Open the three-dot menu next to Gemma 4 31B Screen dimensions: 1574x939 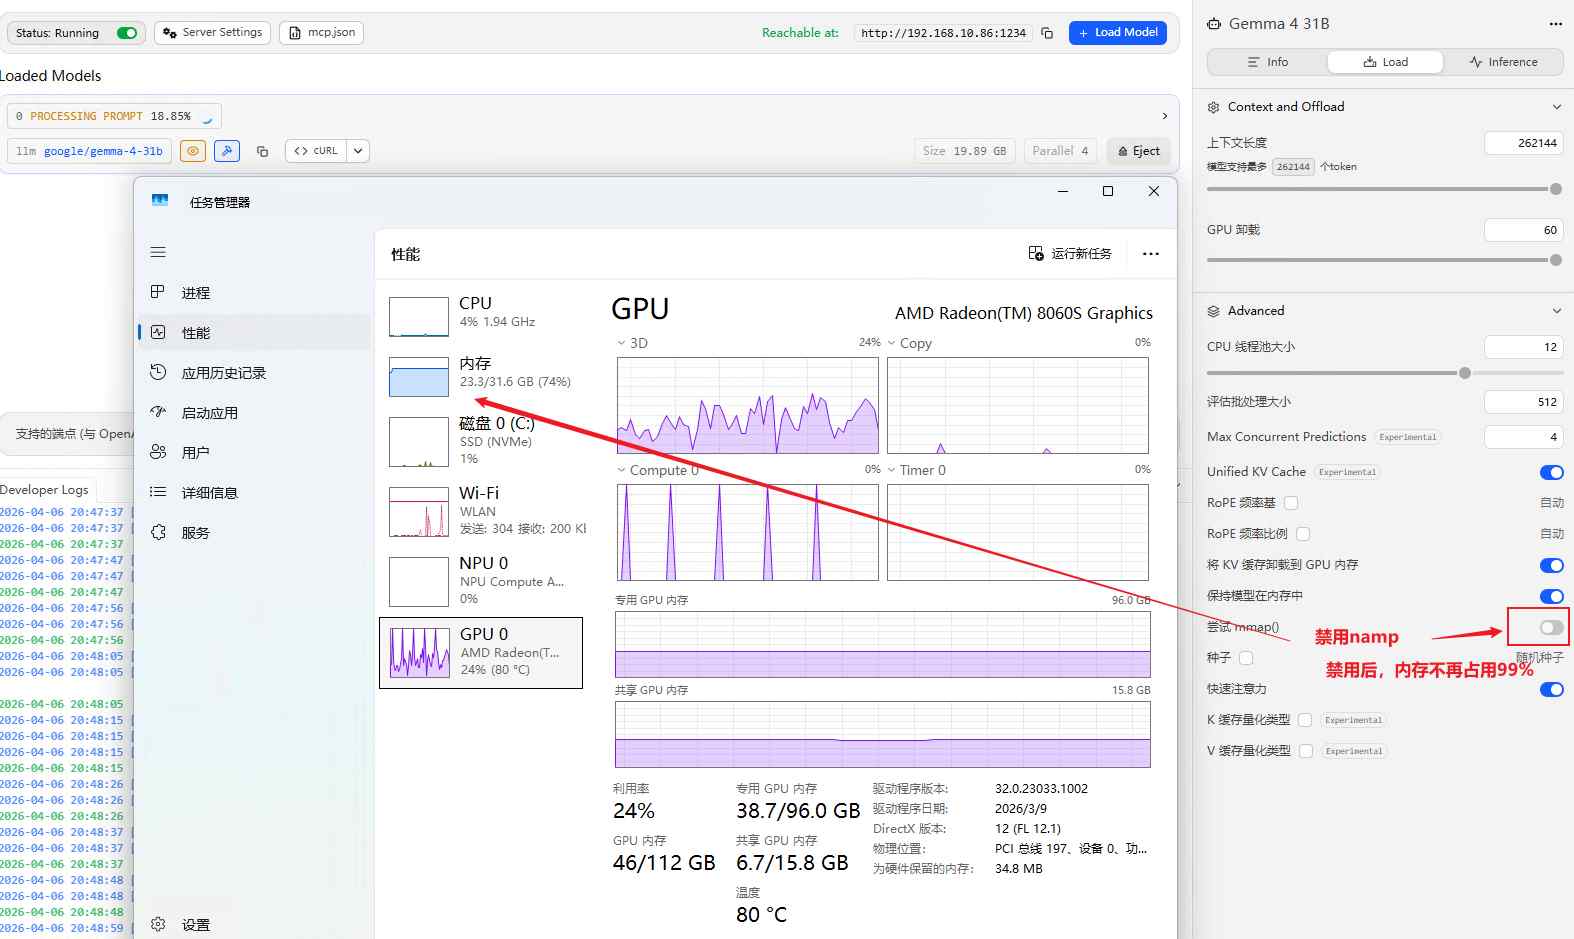point(1555,24)
